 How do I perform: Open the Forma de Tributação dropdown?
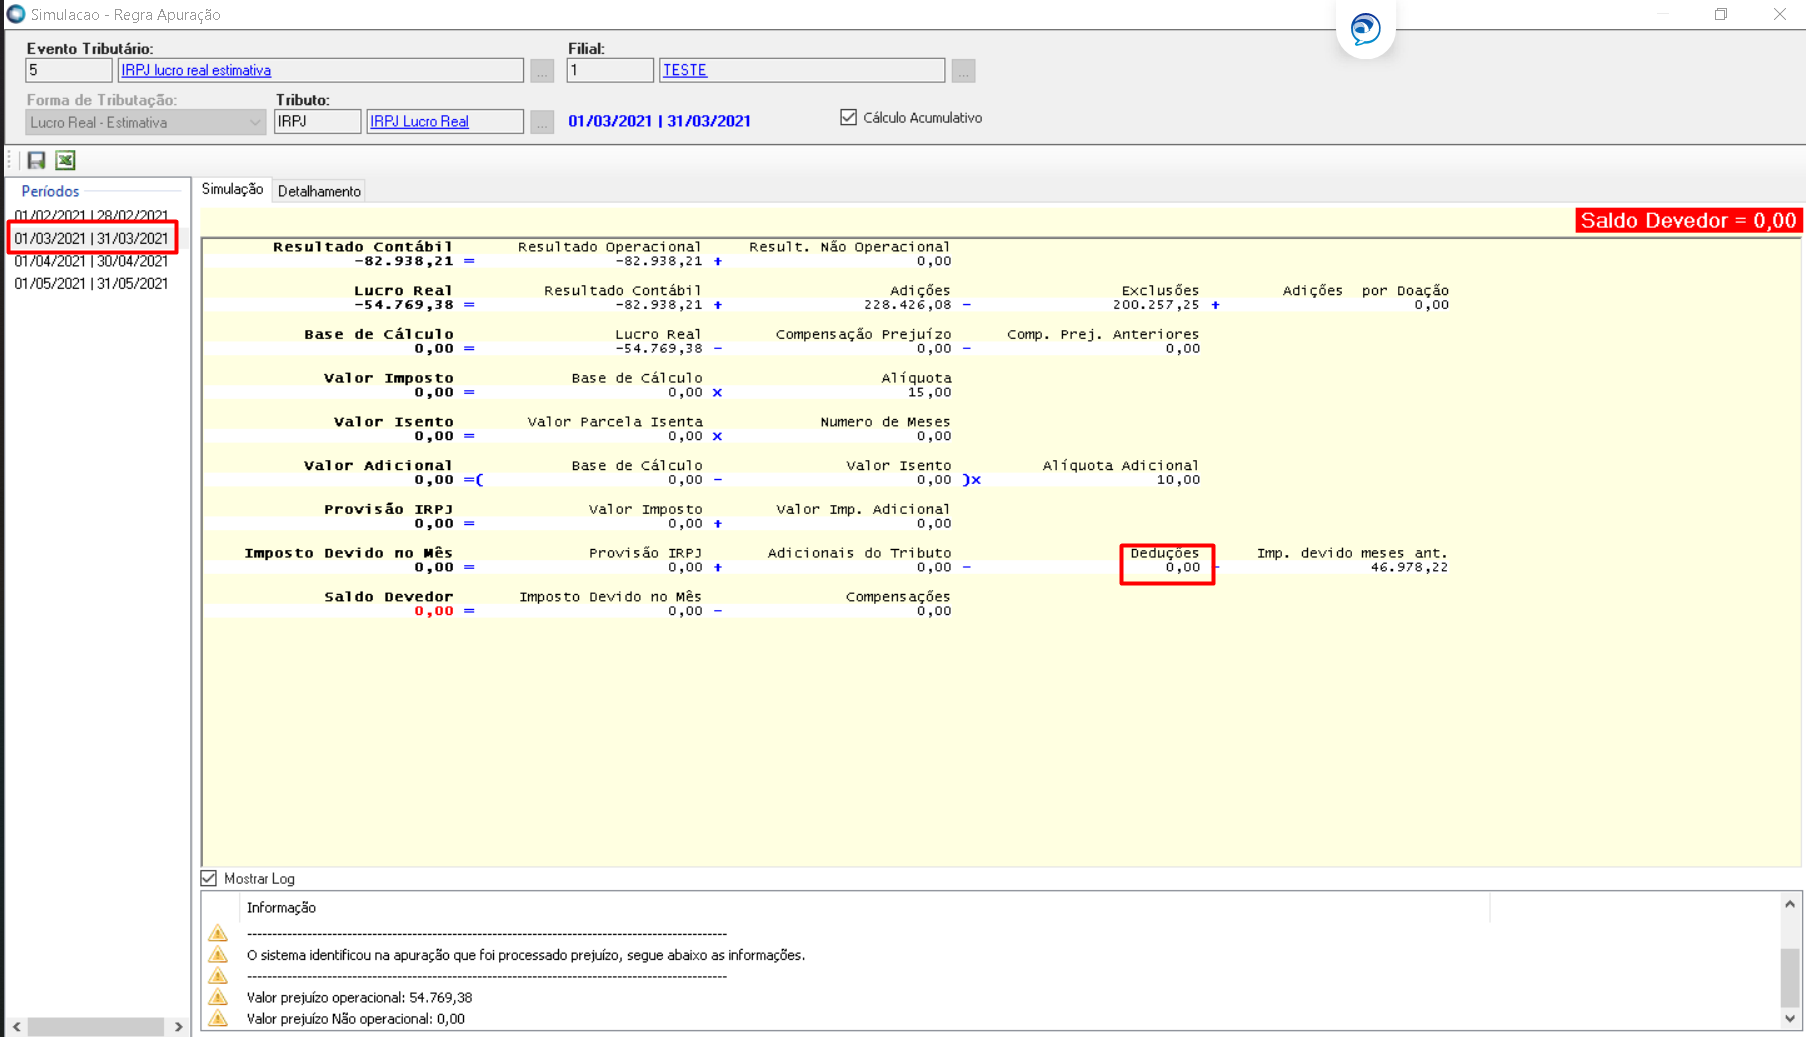[x=145, y=122]
